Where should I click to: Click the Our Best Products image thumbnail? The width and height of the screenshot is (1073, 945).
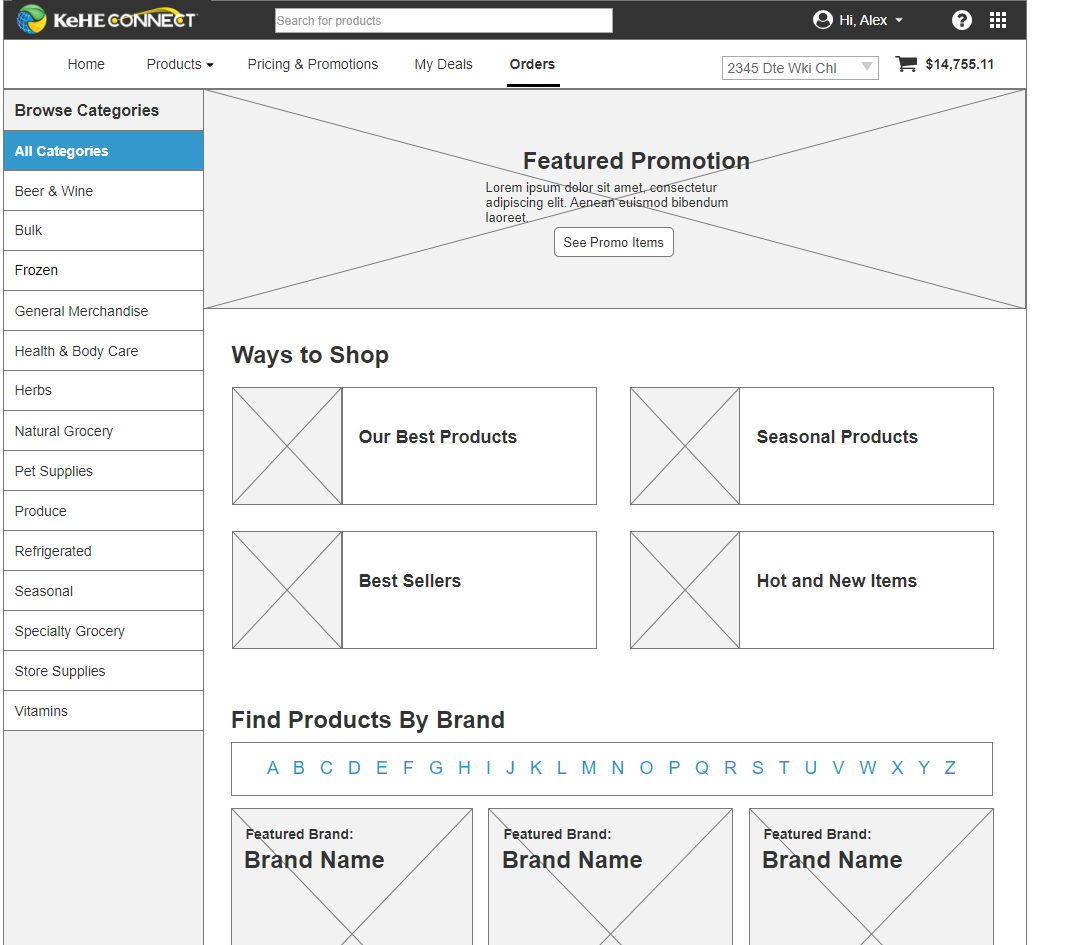(x=287, y=446)
